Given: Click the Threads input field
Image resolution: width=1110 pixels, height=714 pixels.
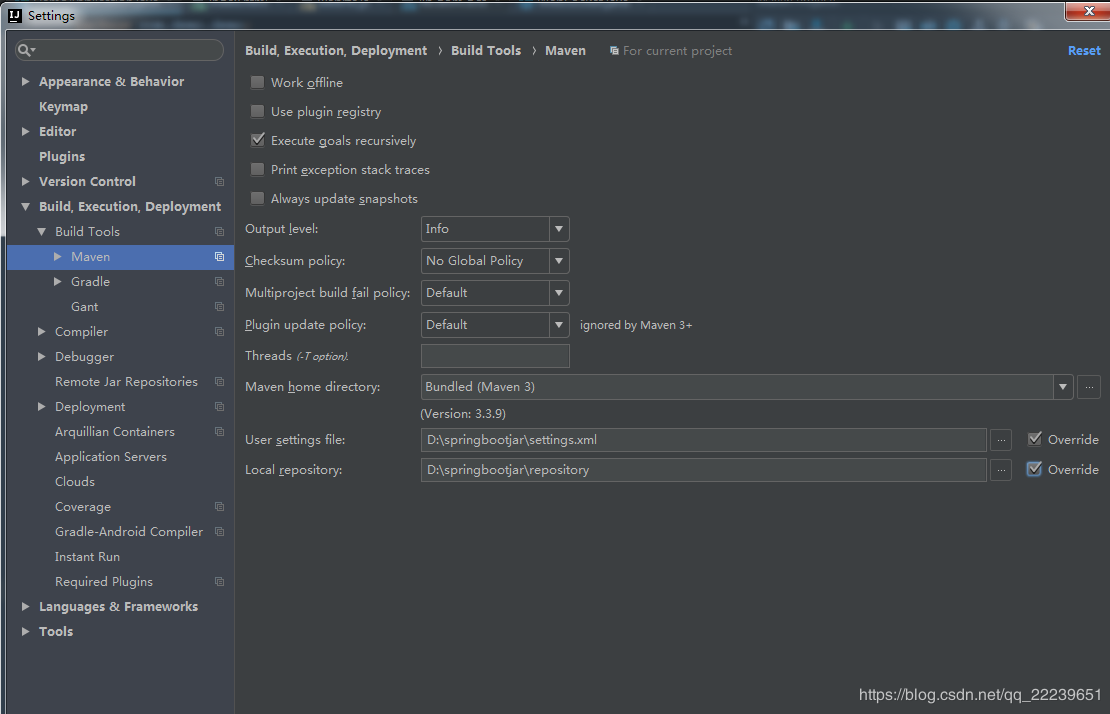Looking at the screenshot, I should pos(495,356).
